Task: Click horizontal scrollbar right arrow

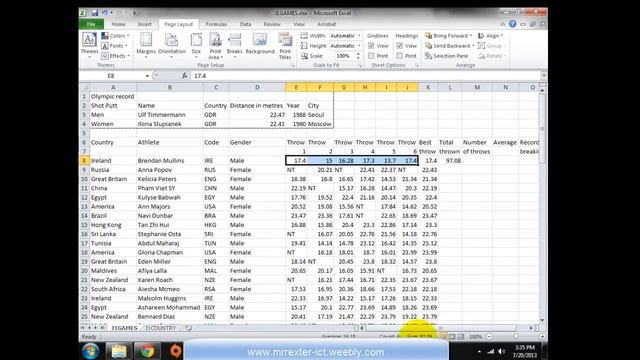Action: tap(531, 328)
